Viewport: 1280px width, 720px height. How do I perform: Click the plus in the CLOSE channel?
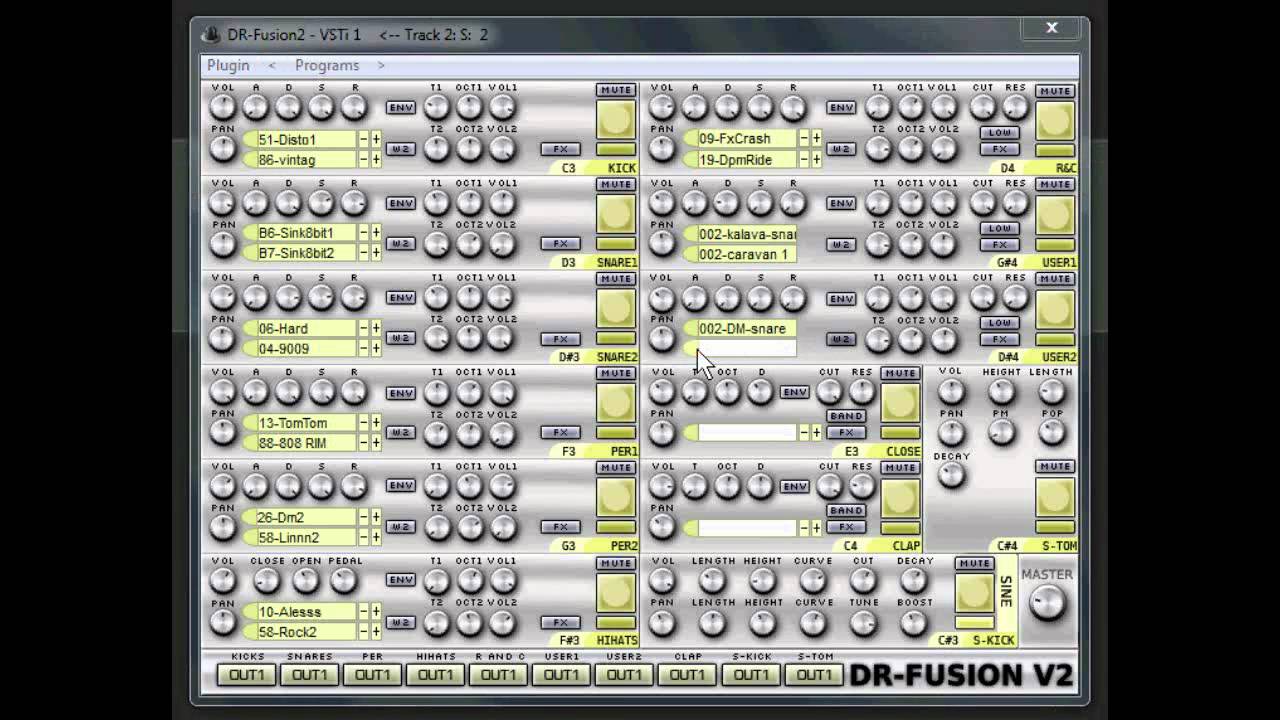[x=816, y=432]
